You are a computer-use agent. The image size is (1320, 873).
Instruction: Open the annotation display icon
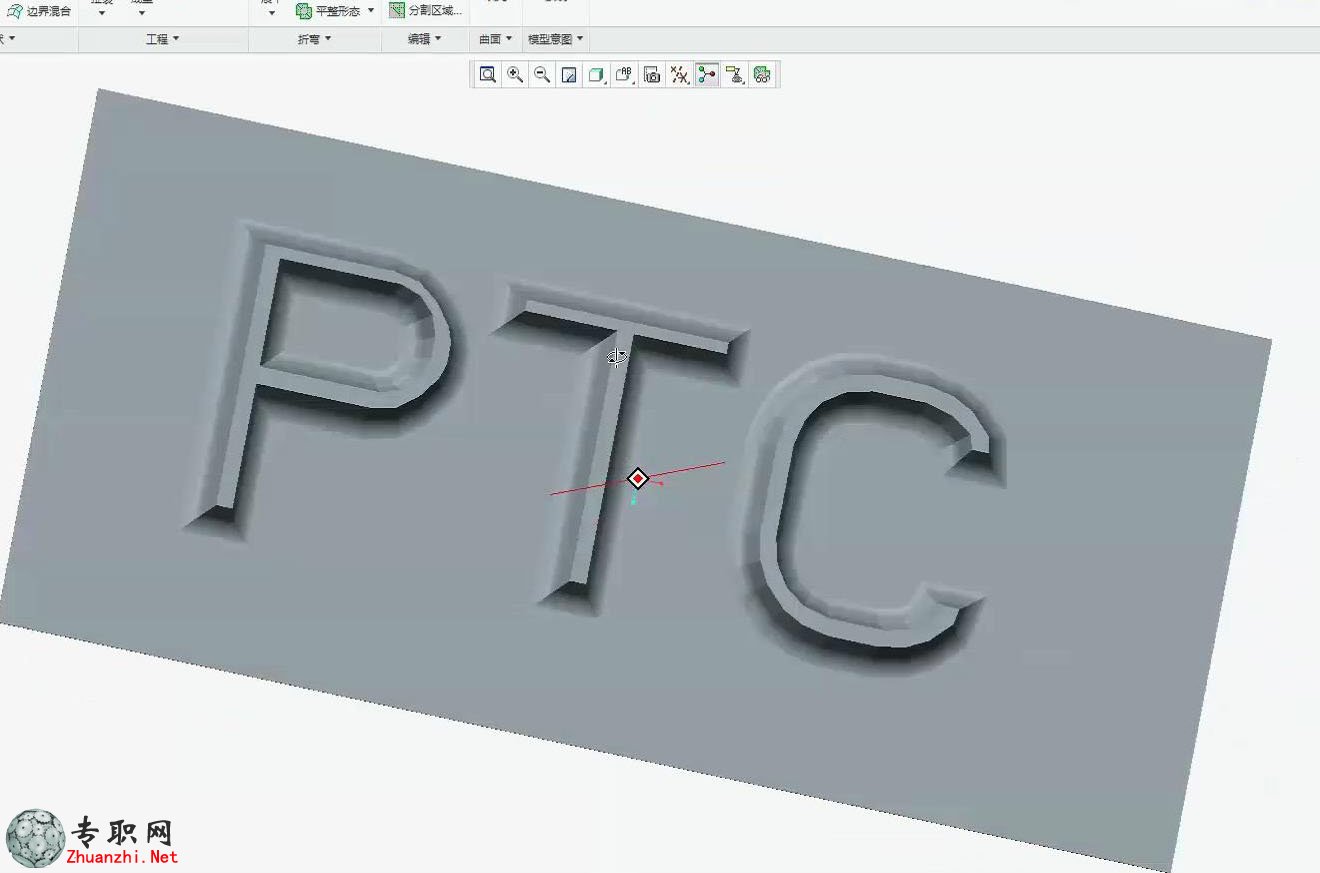(x=735, y=75)
